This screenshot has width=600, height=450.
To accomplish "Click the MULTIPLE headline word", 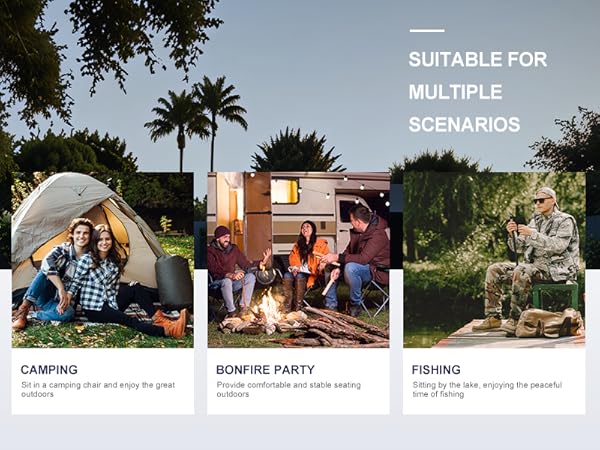I will (455, 92).
